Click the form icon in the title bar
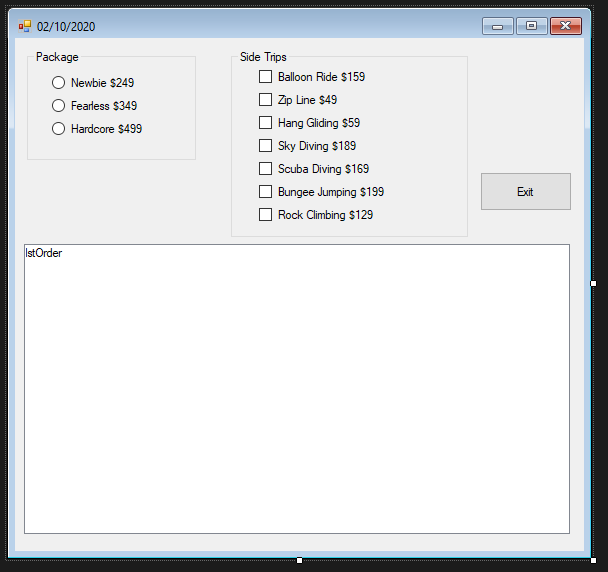The height and width of the screenshot is (572, 608). coord(25,26)
